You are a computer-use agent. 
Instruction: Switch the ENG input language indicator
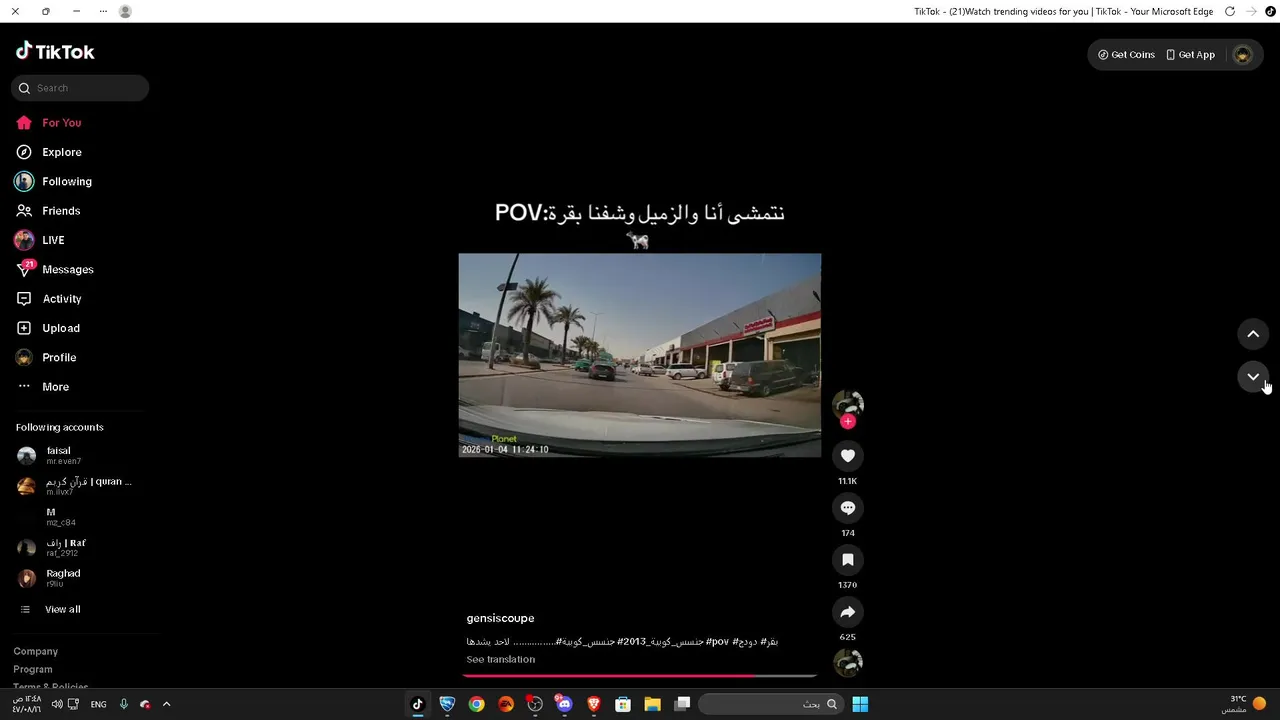coord(98,704)
